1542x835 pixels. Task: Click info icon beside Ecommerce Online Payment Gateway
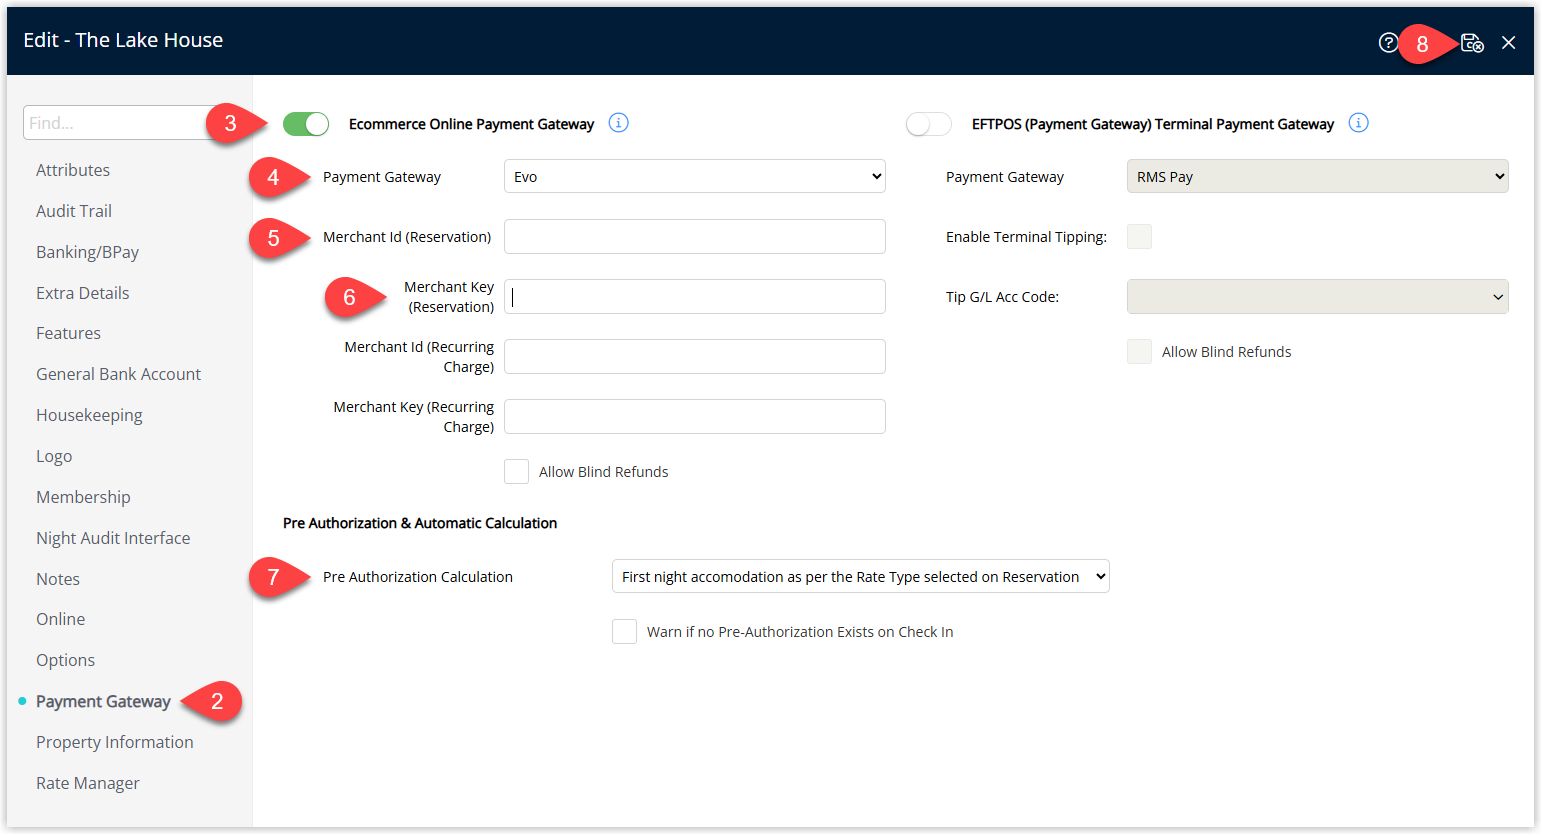coord(619,123)
